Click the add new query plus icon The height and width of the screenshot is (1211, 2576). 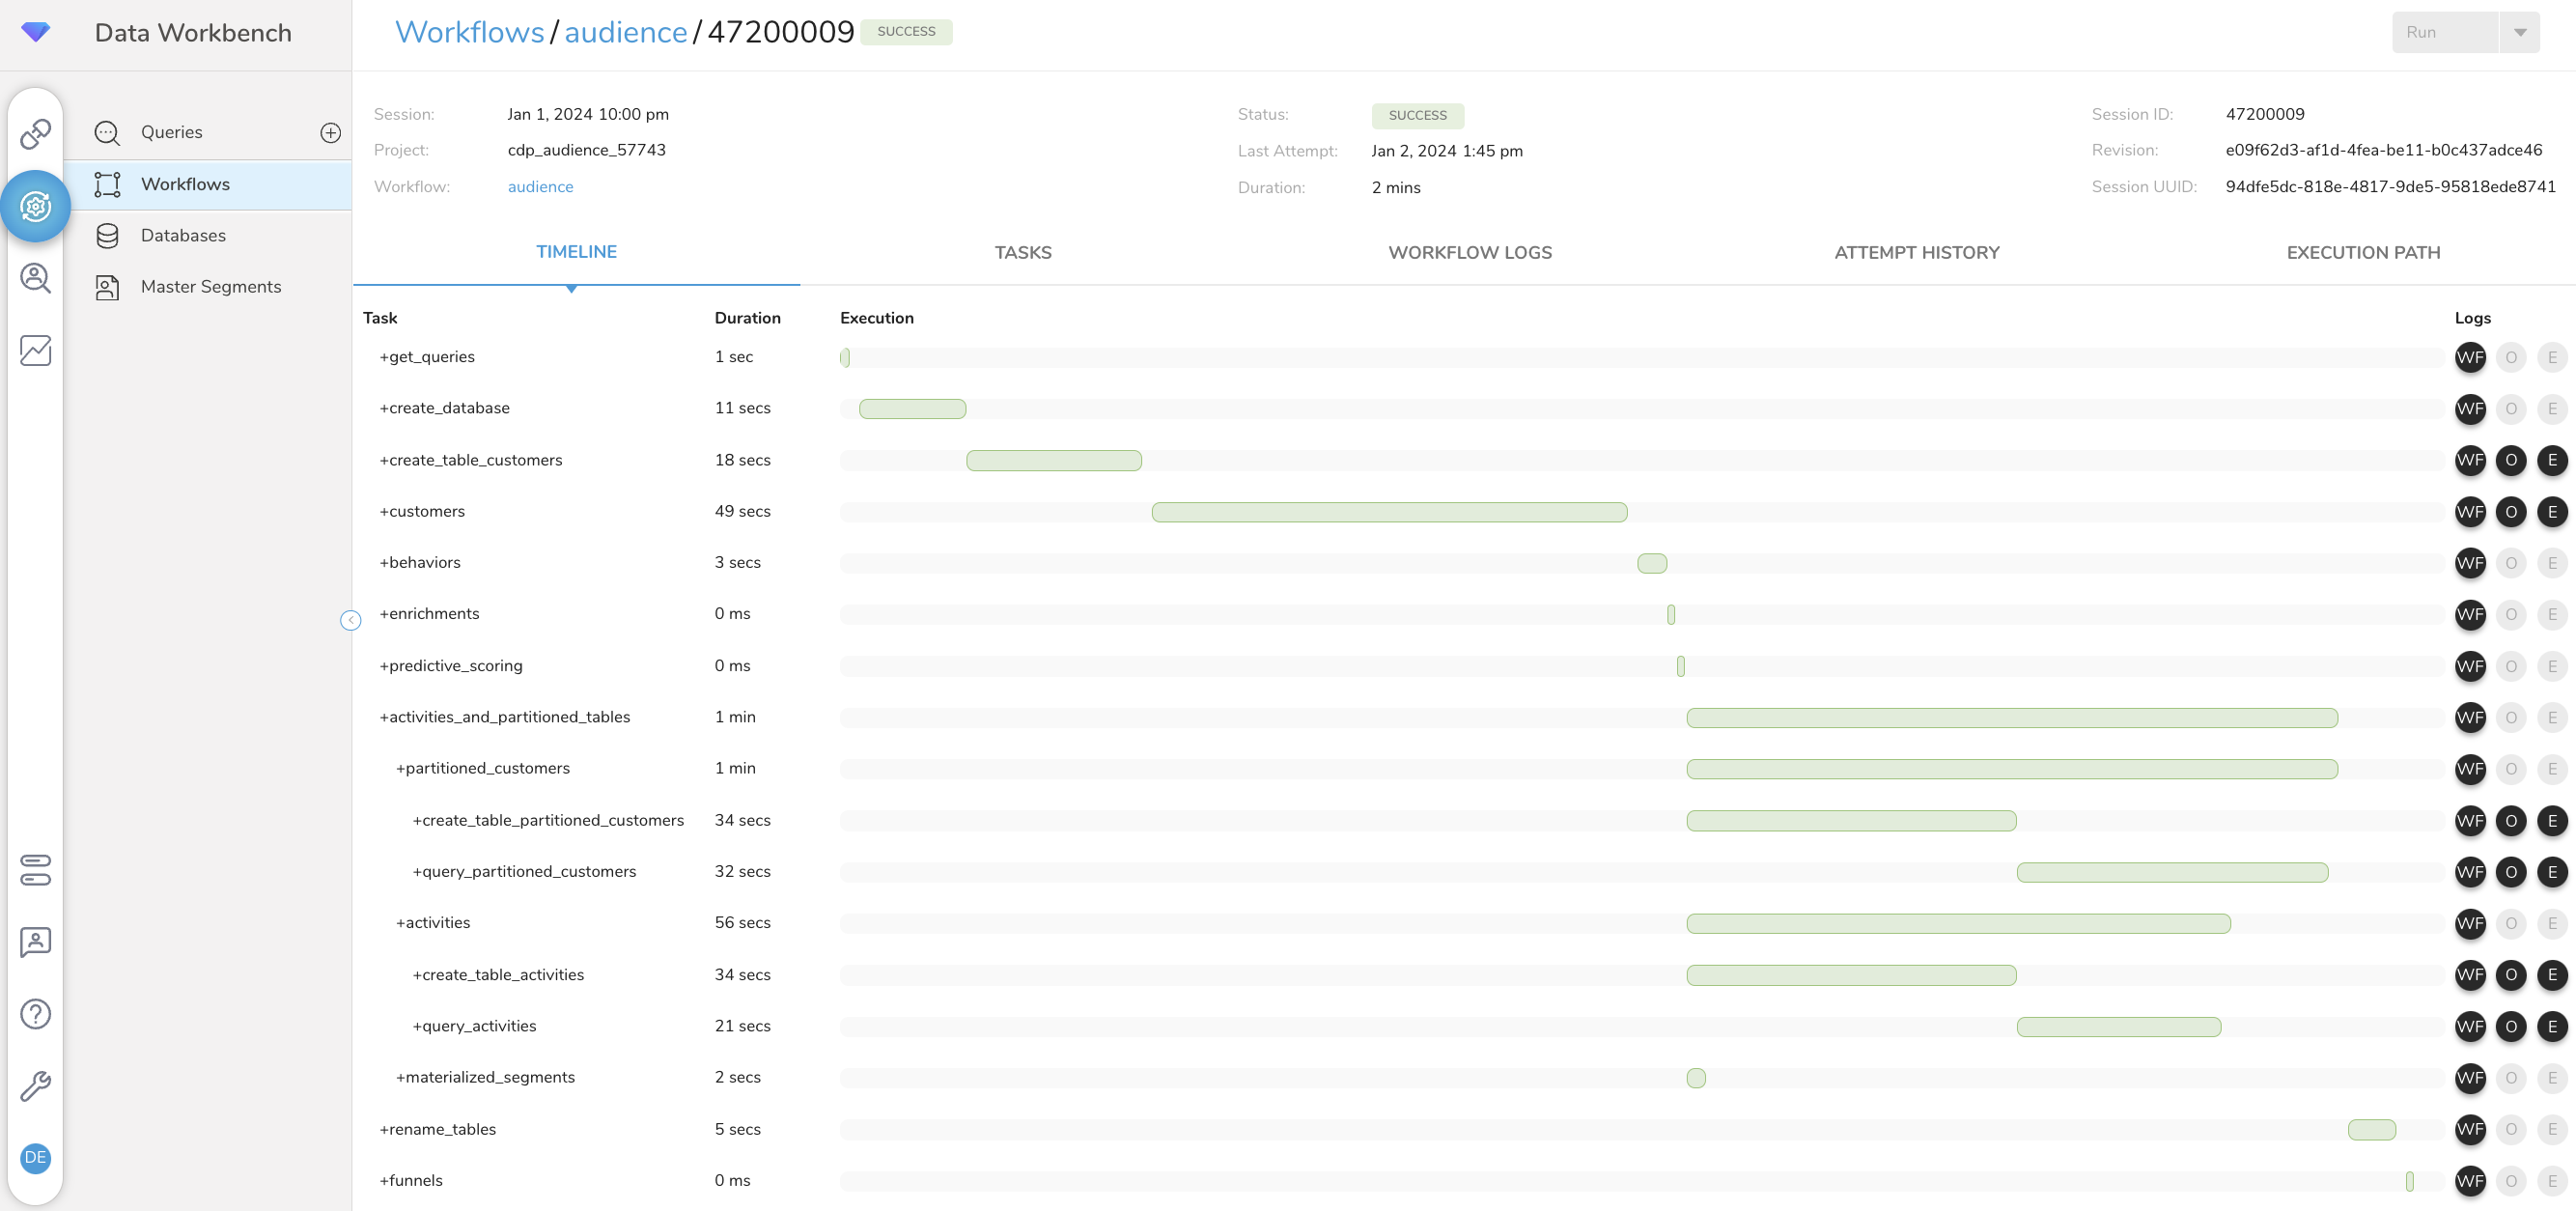pos(330,133)
